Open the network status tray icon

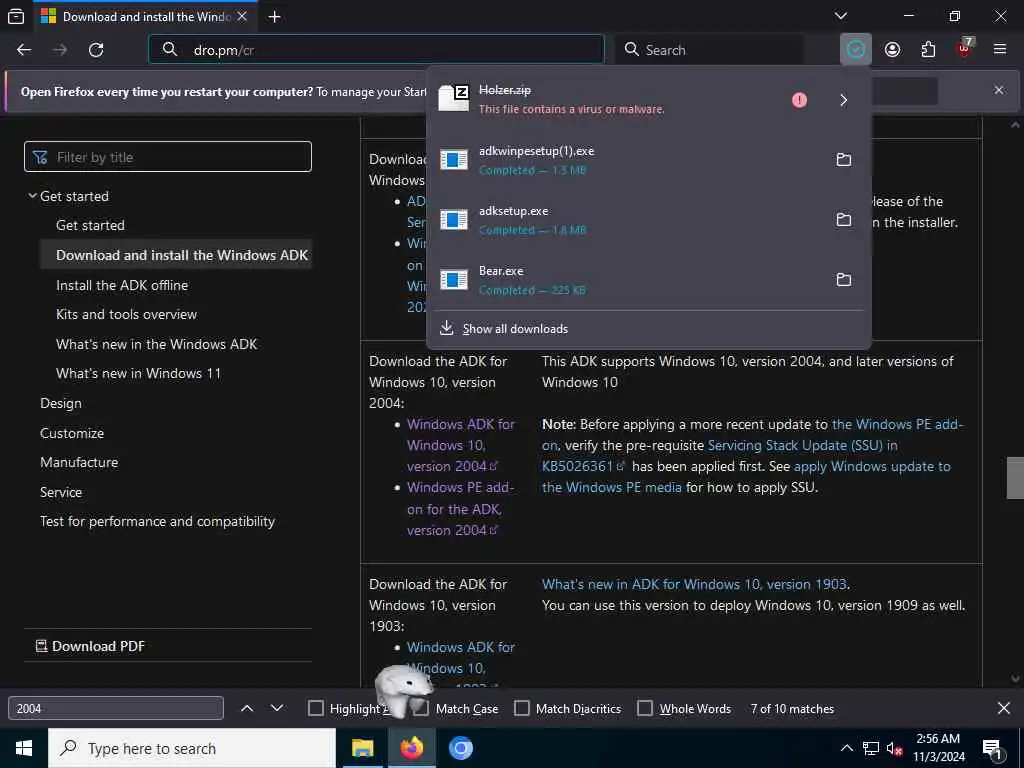(x=870, y=749)
